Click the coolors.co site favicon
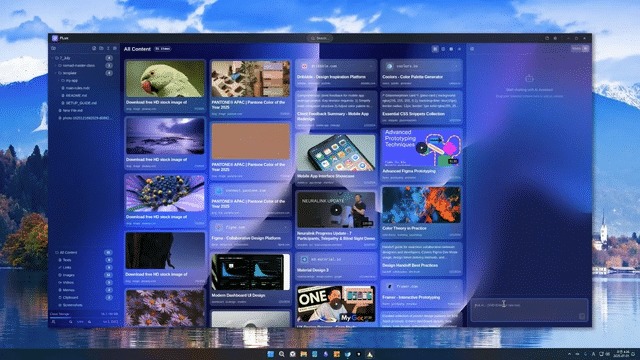 [x=390, y=66]
